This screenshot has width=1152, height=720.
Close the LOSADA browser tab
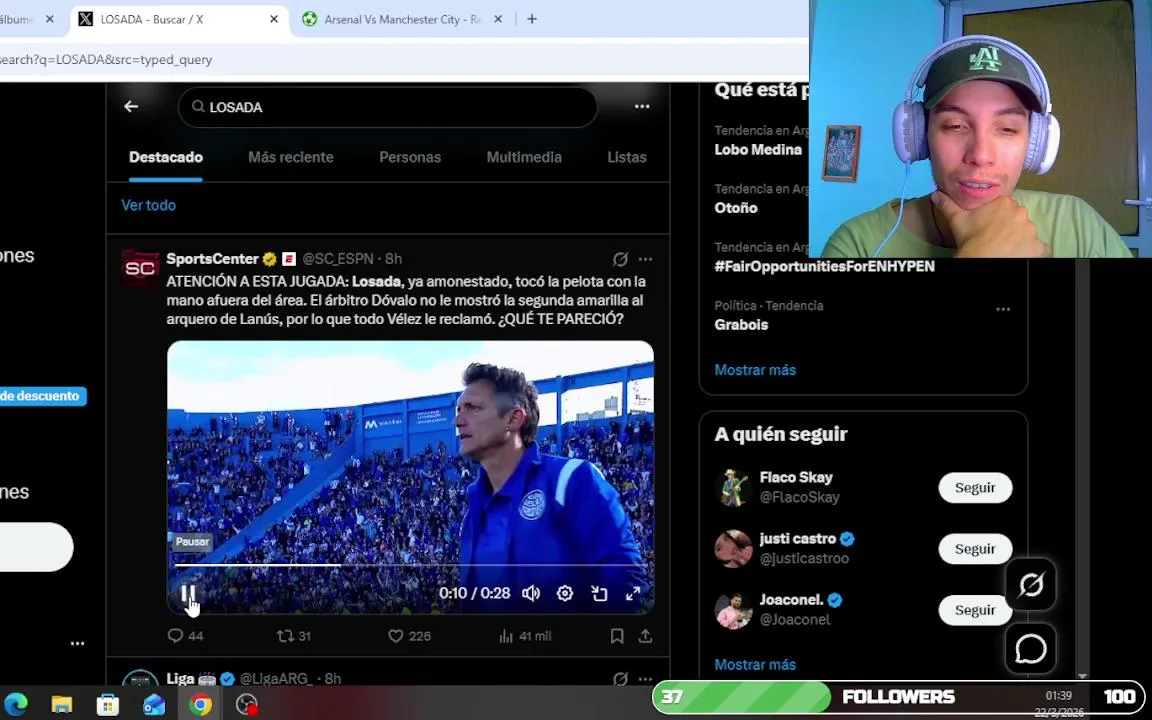click(x=274, y=19)
